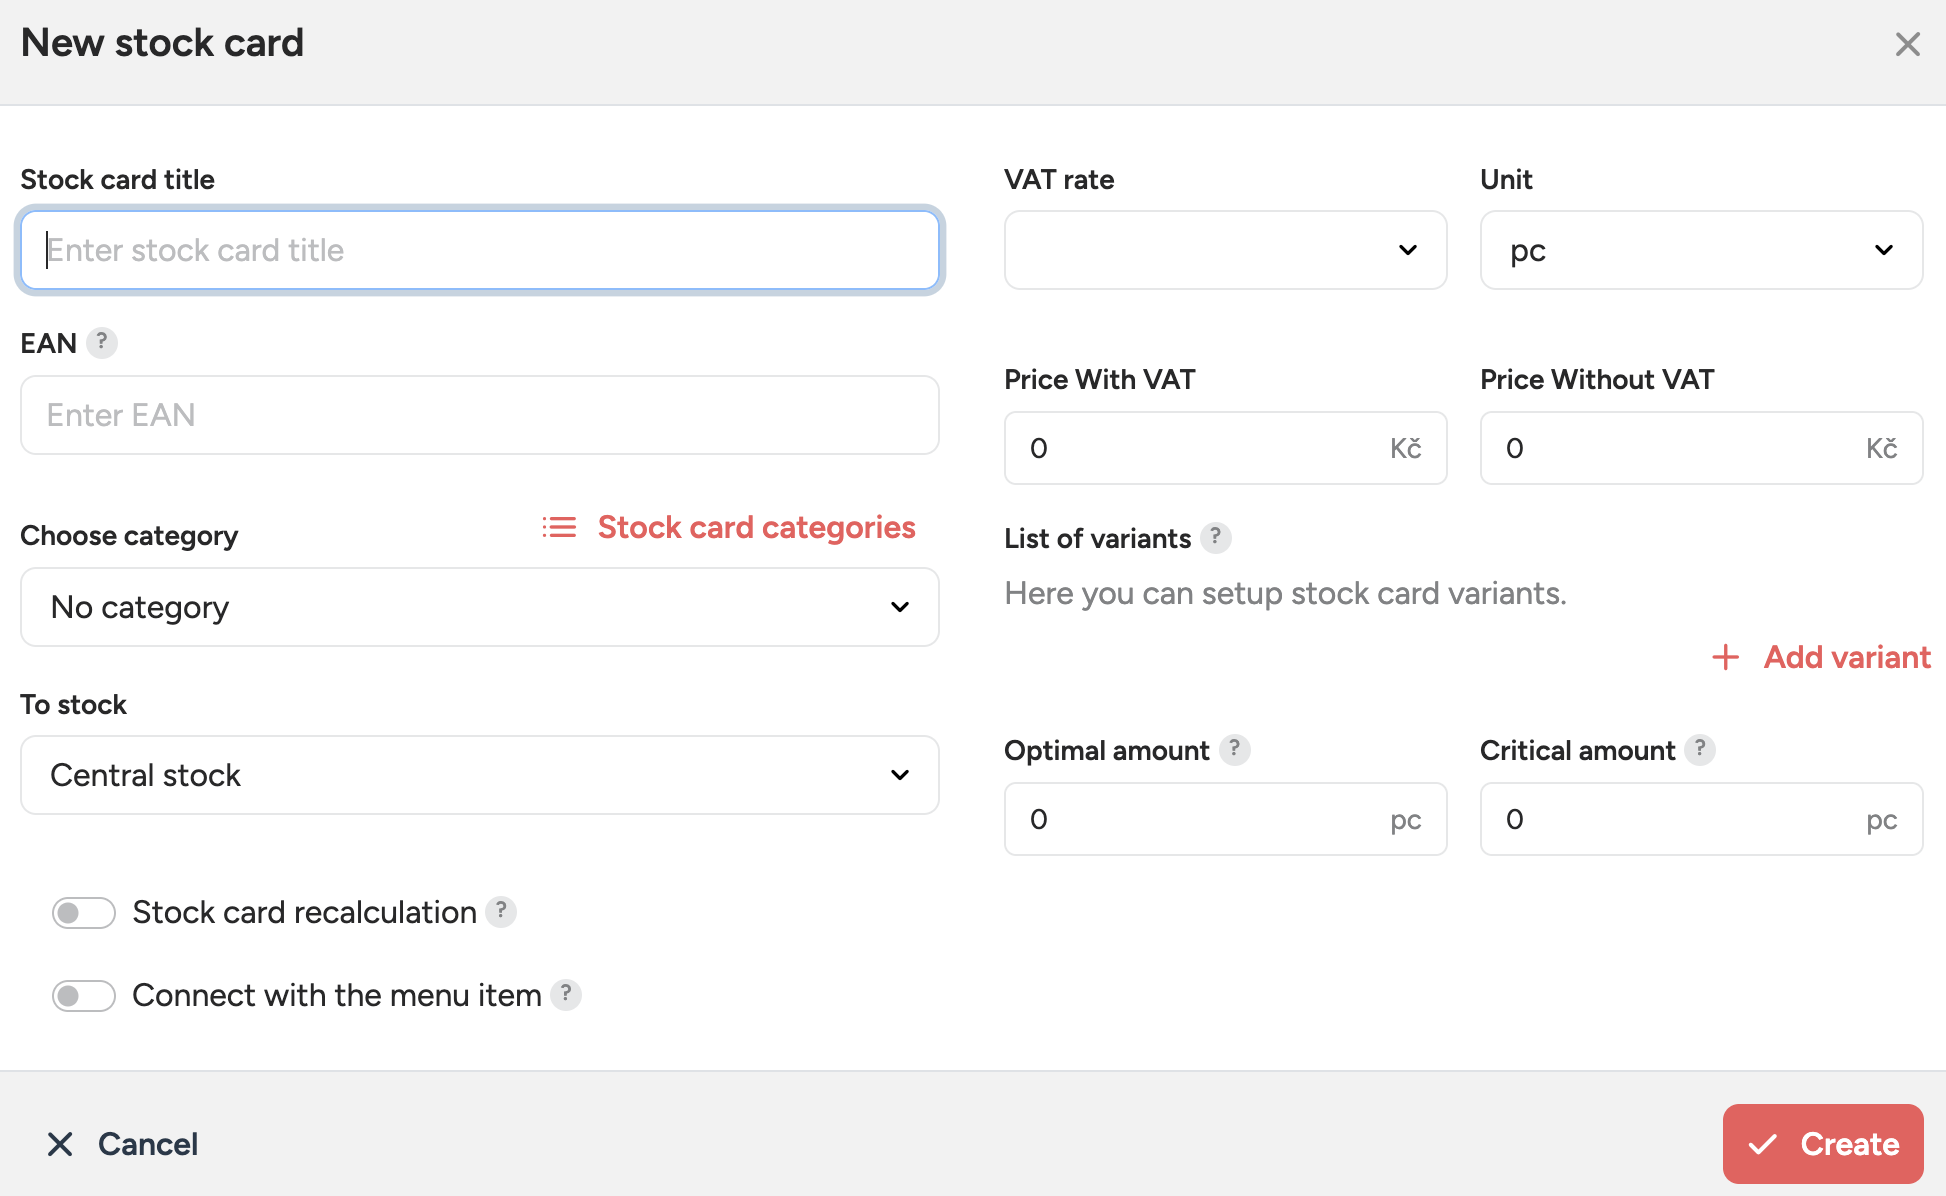Click the Stock card recalculation help icon
The width and height of the screenshot is (1946, 1196).
501,912
